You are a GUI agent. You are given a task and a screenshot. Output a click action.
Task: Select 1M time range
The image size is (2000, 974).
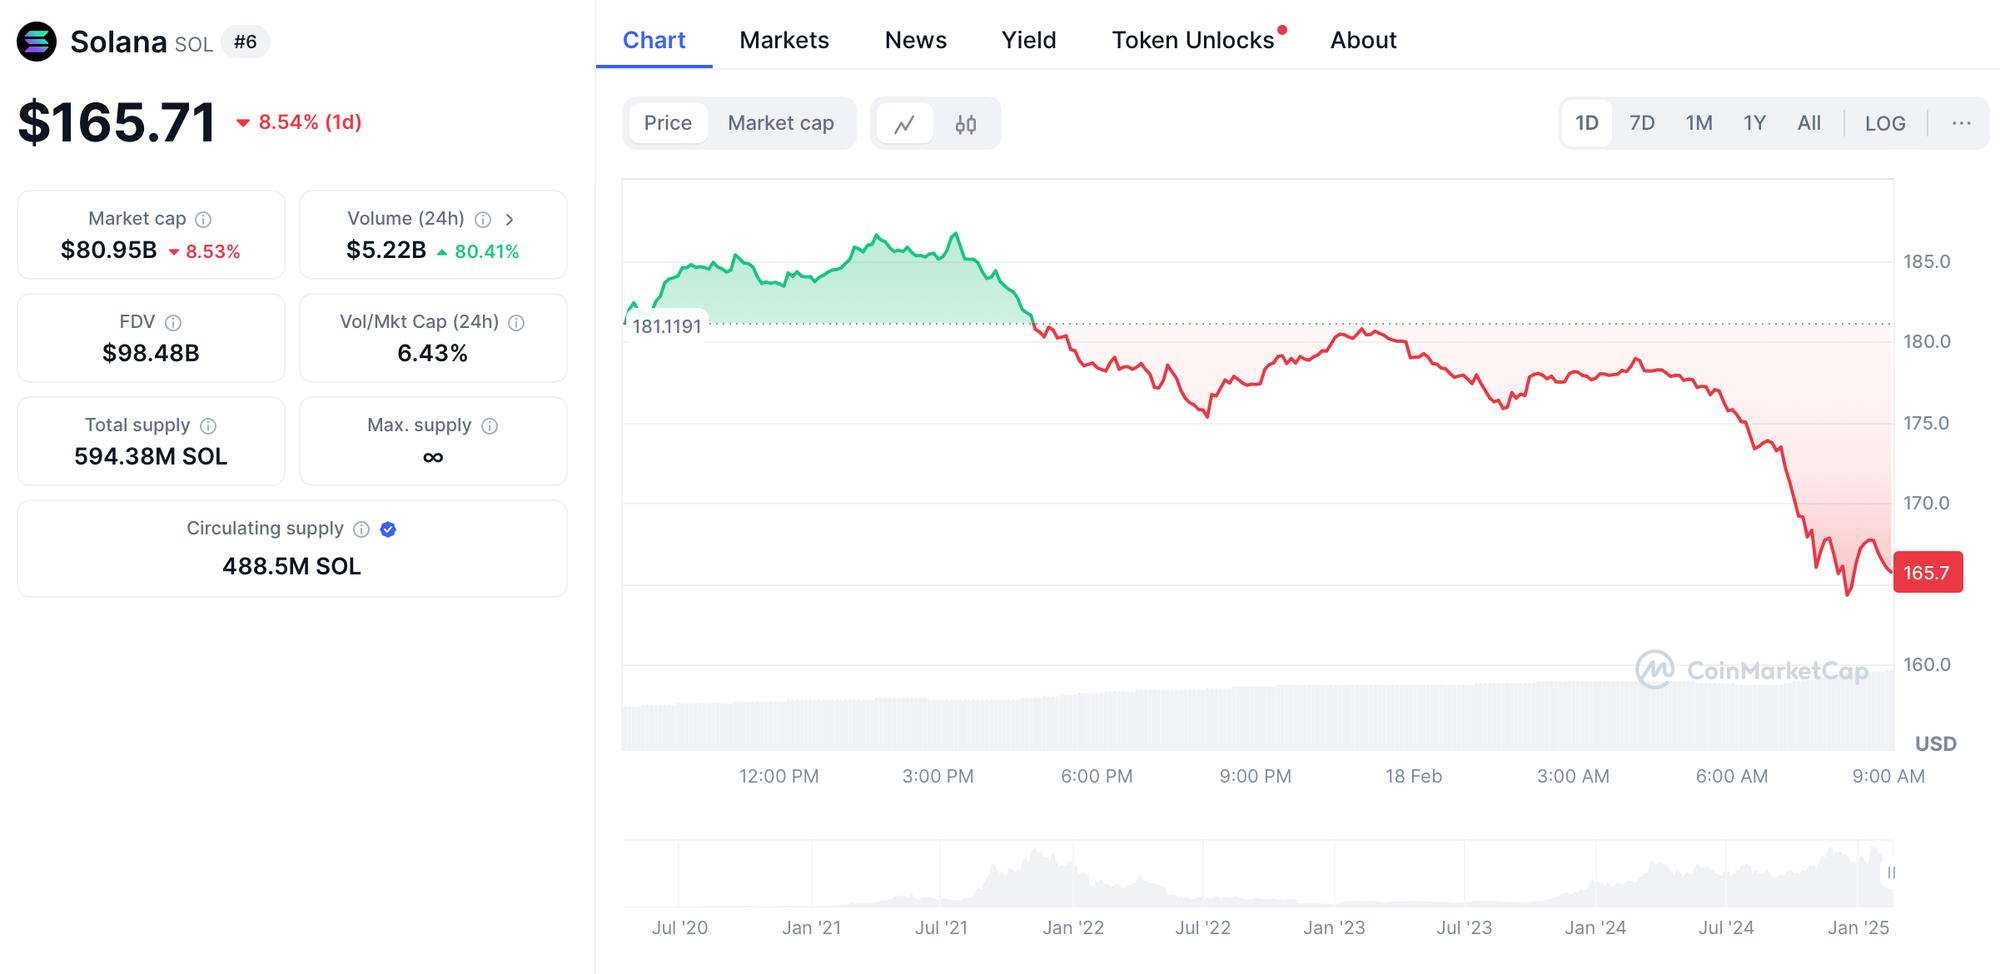tap(1699, 123)
